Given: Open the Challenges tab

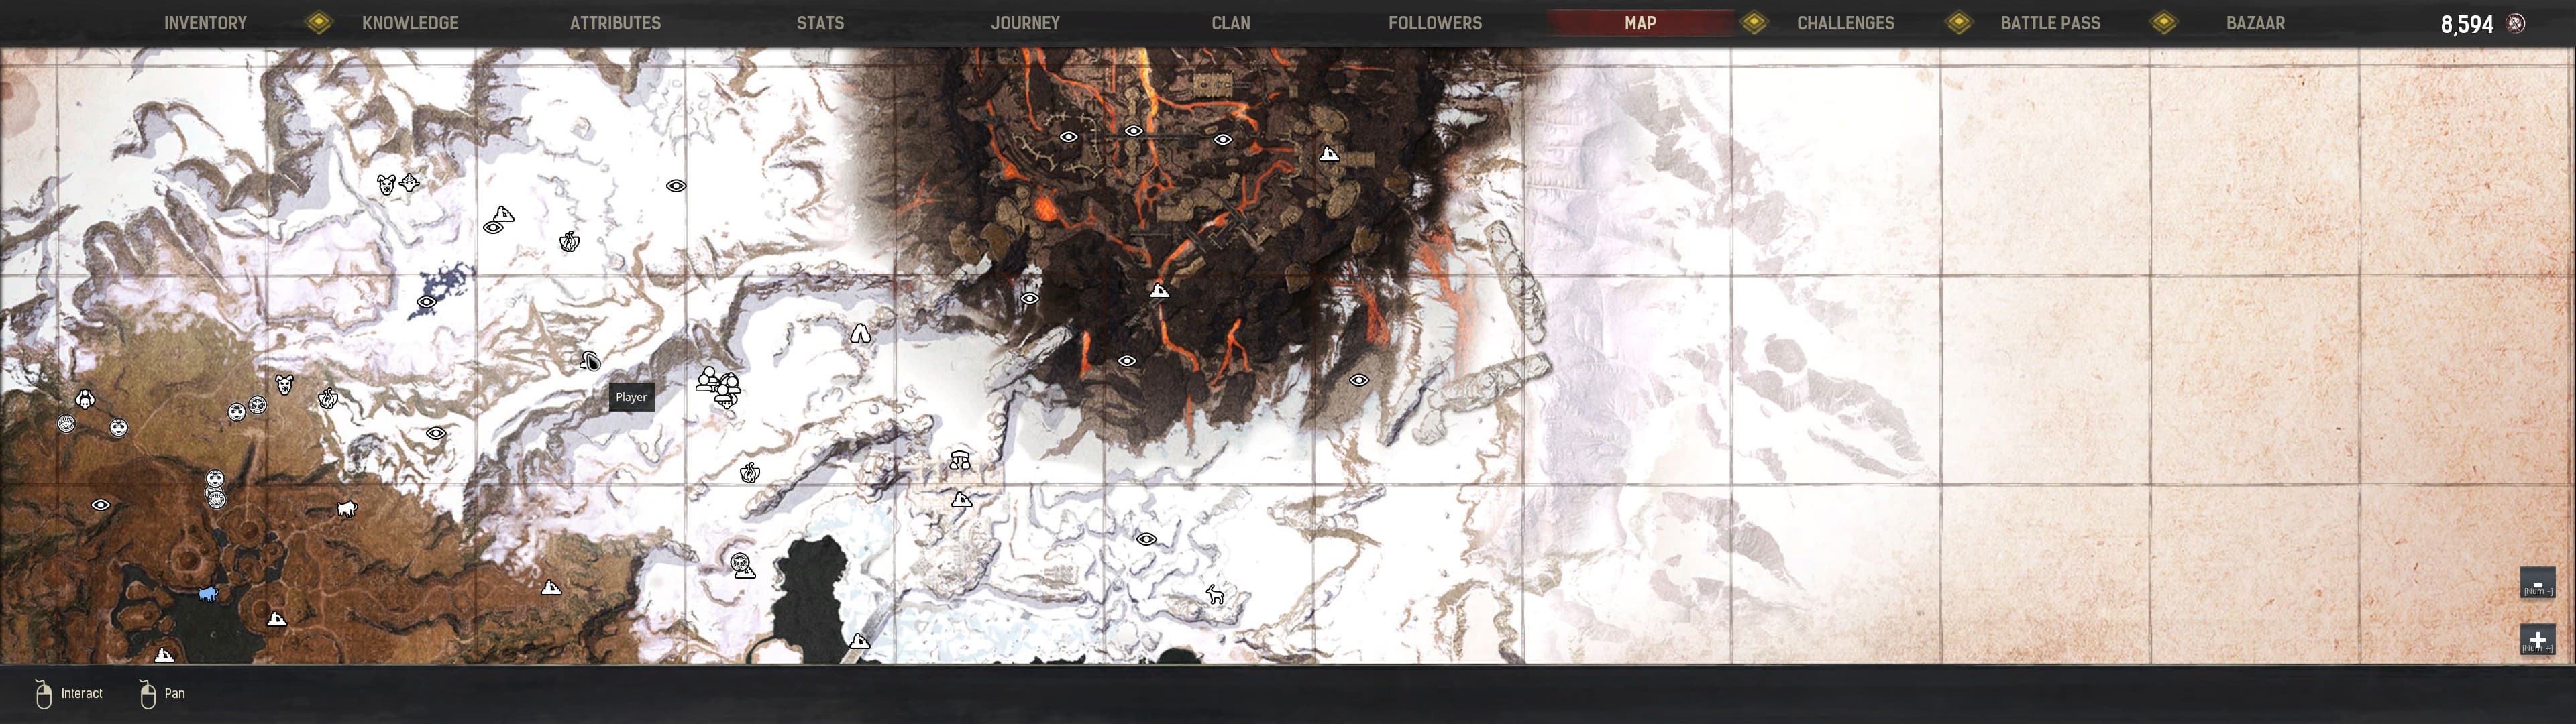Looking at the screenshot, I should (x=1845, y=23).
